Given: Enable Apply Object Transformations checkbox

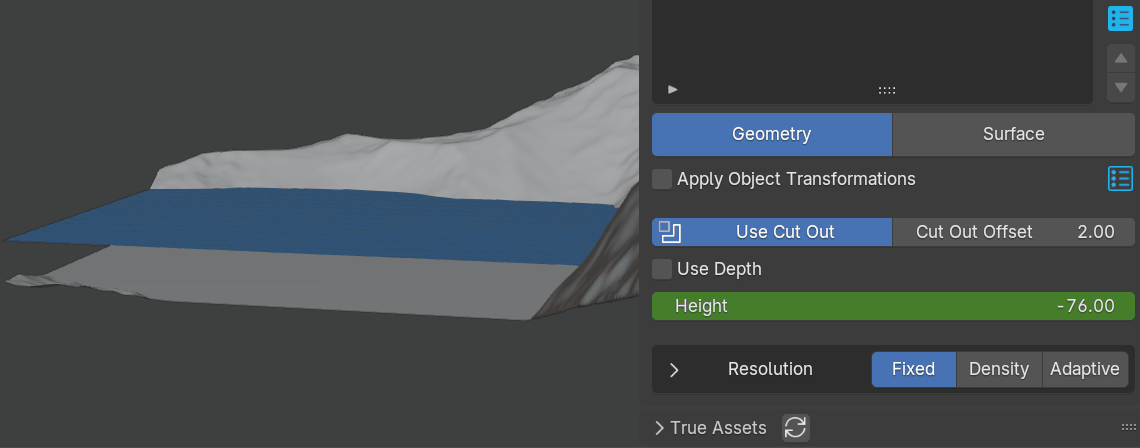Looking at the screenshot, I should (662, 179).
